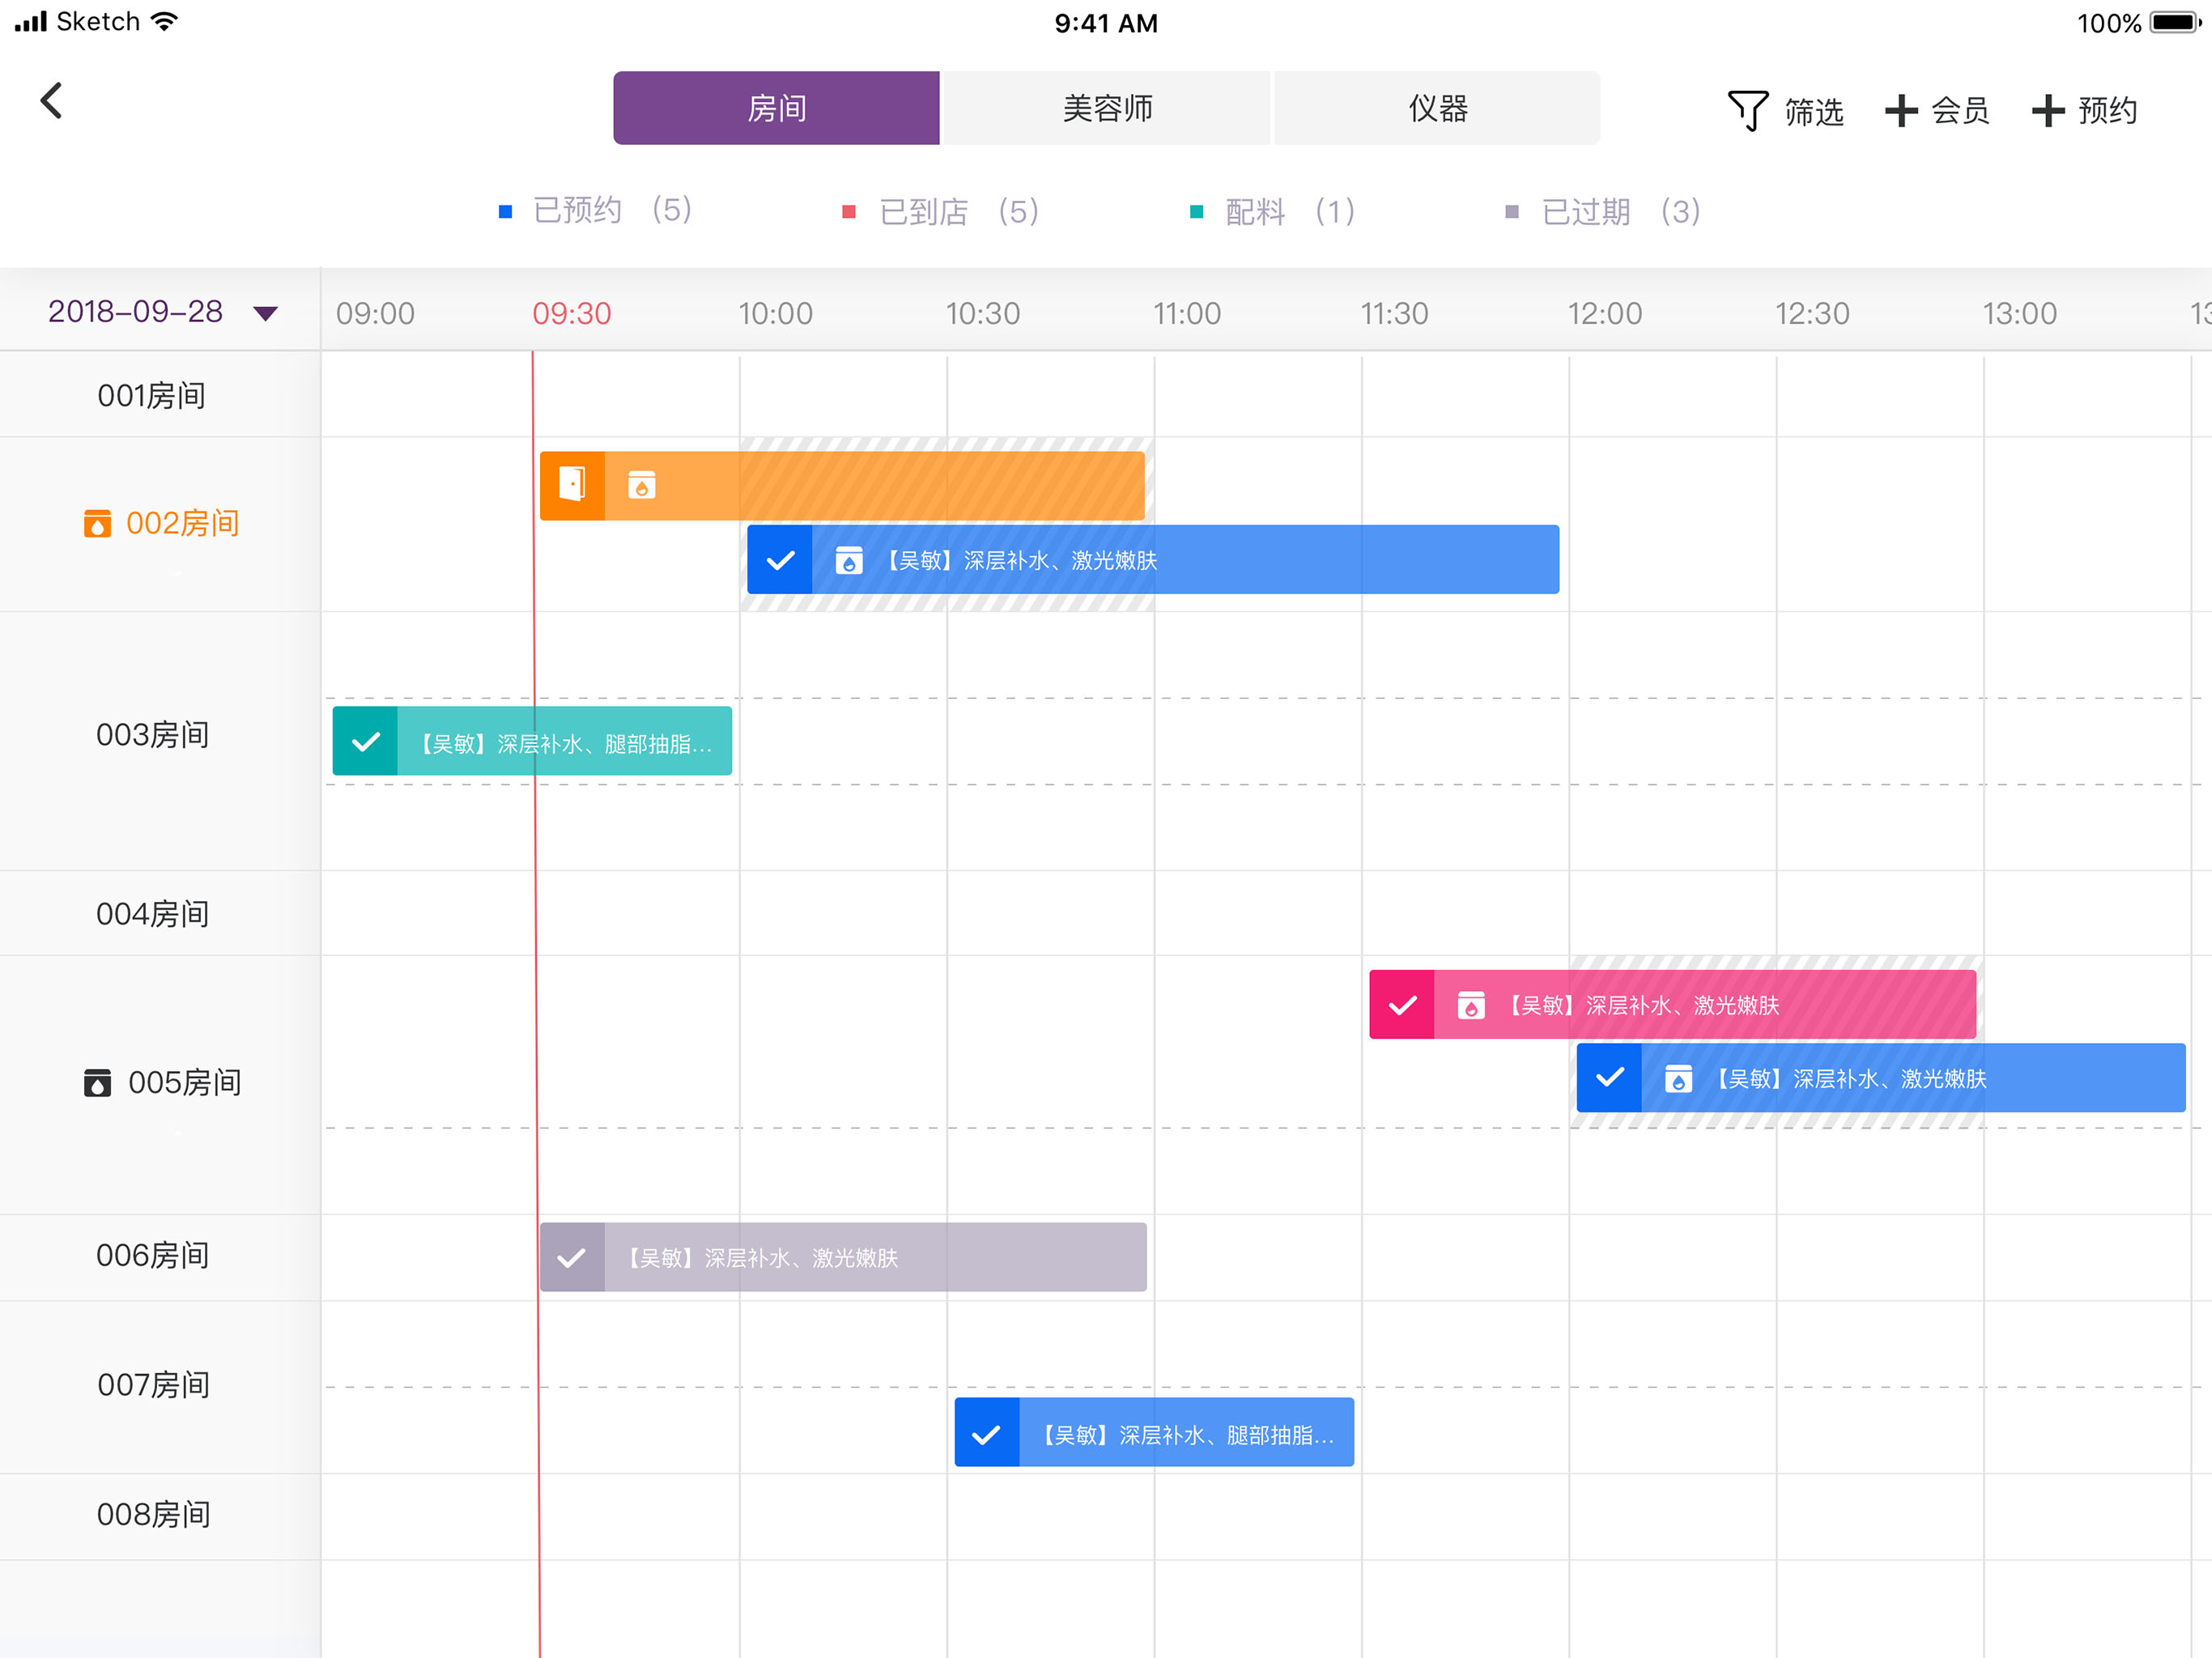Filter by the 已到店 (5) legend
This screenshot has height=1658, width=2212.
[x=941, y=212]
